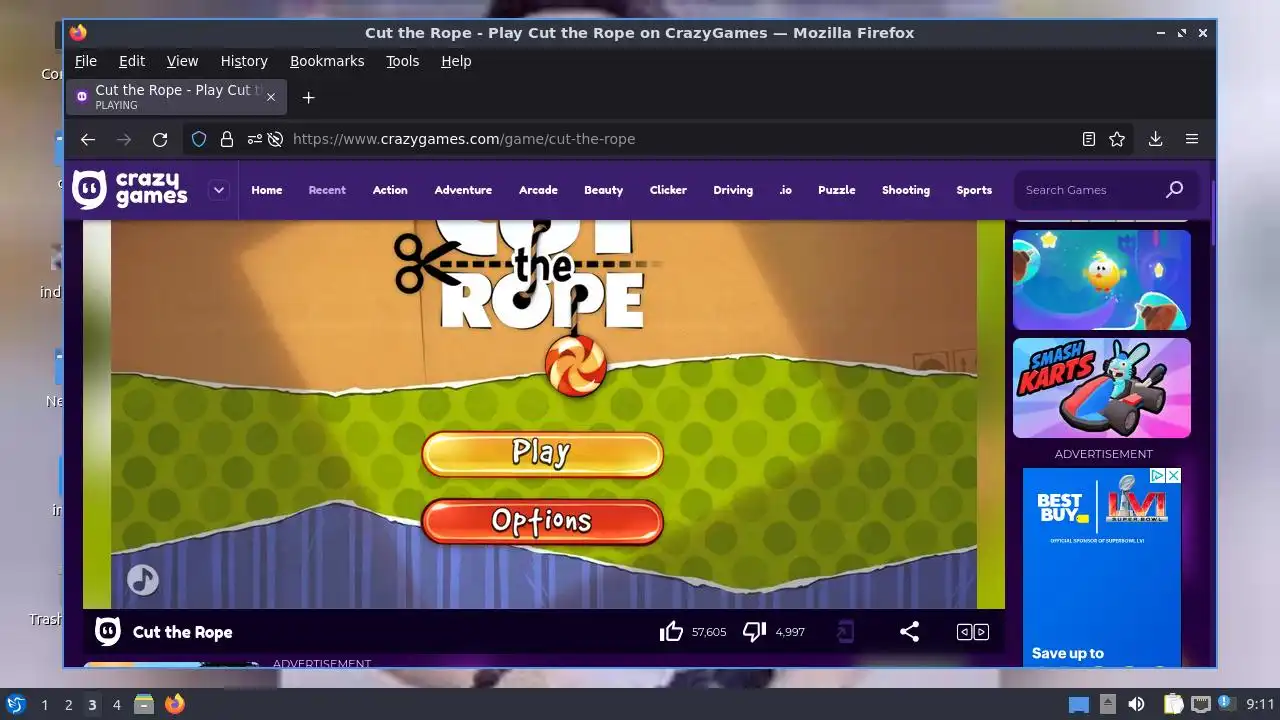
Task: Open the Driving category
Action: [x=733, y=190]
